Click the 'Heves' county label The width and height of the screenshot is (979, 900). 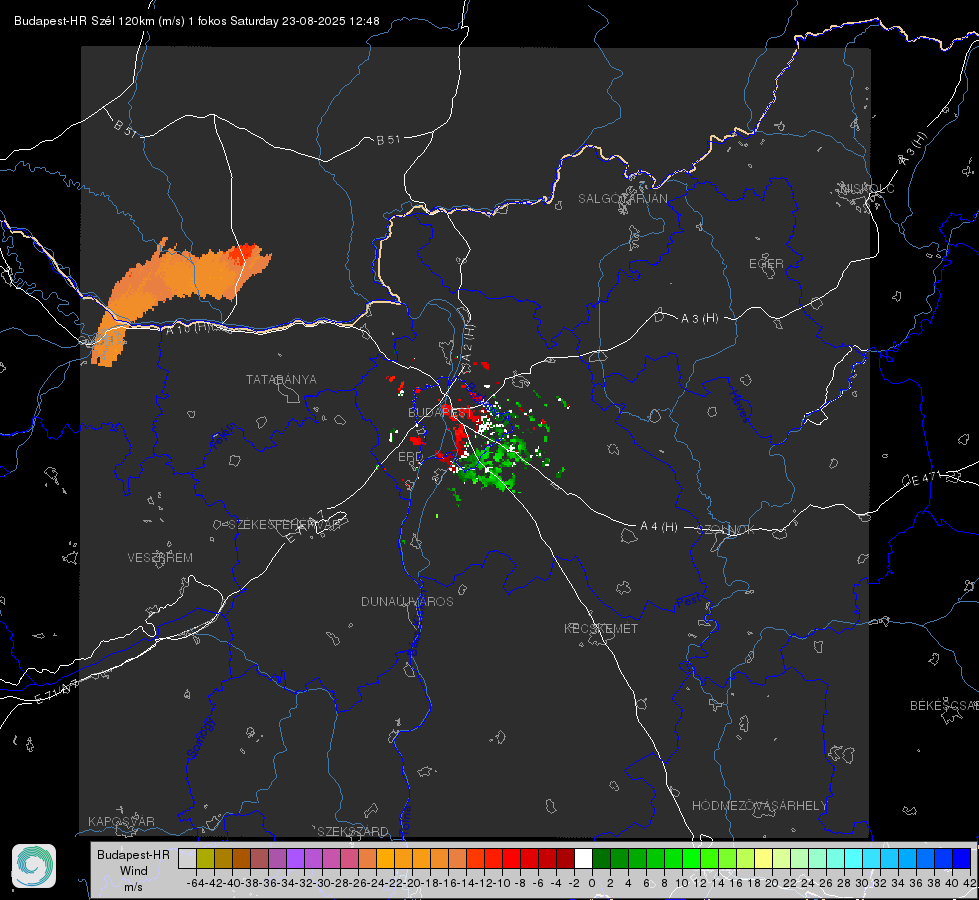(739, 405)
